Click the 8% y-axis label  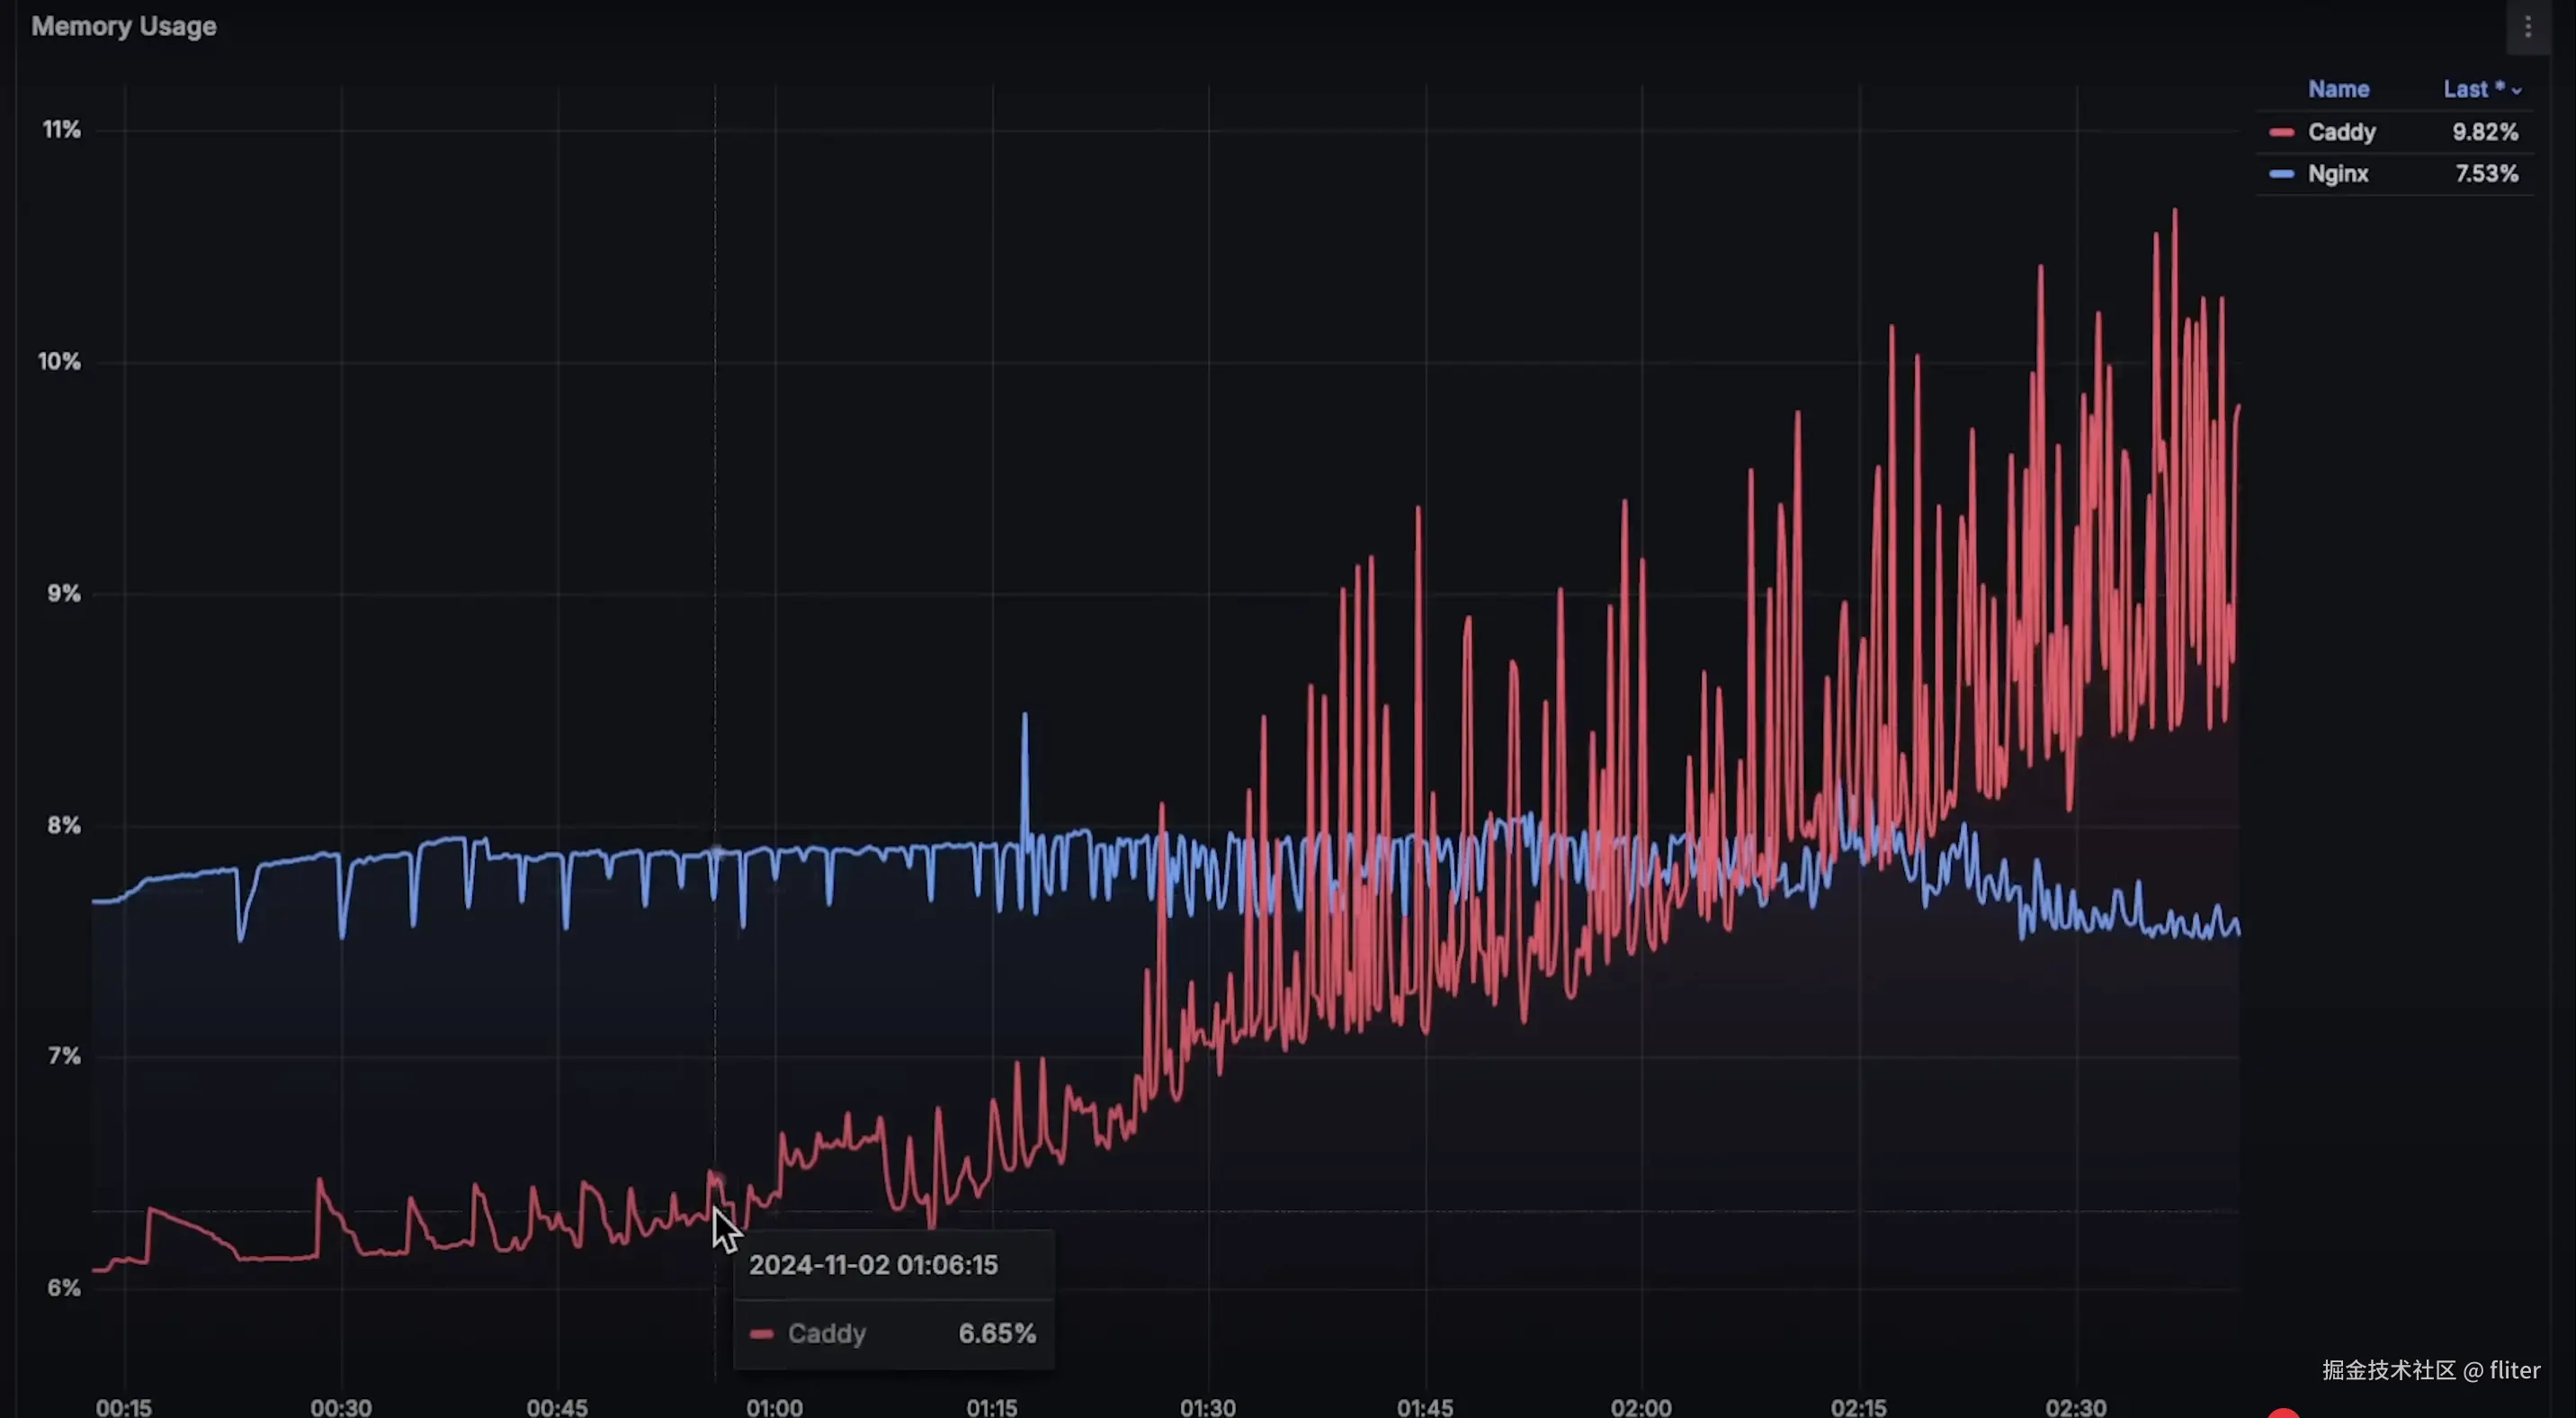pyautogui.click(x=63, y=825)
